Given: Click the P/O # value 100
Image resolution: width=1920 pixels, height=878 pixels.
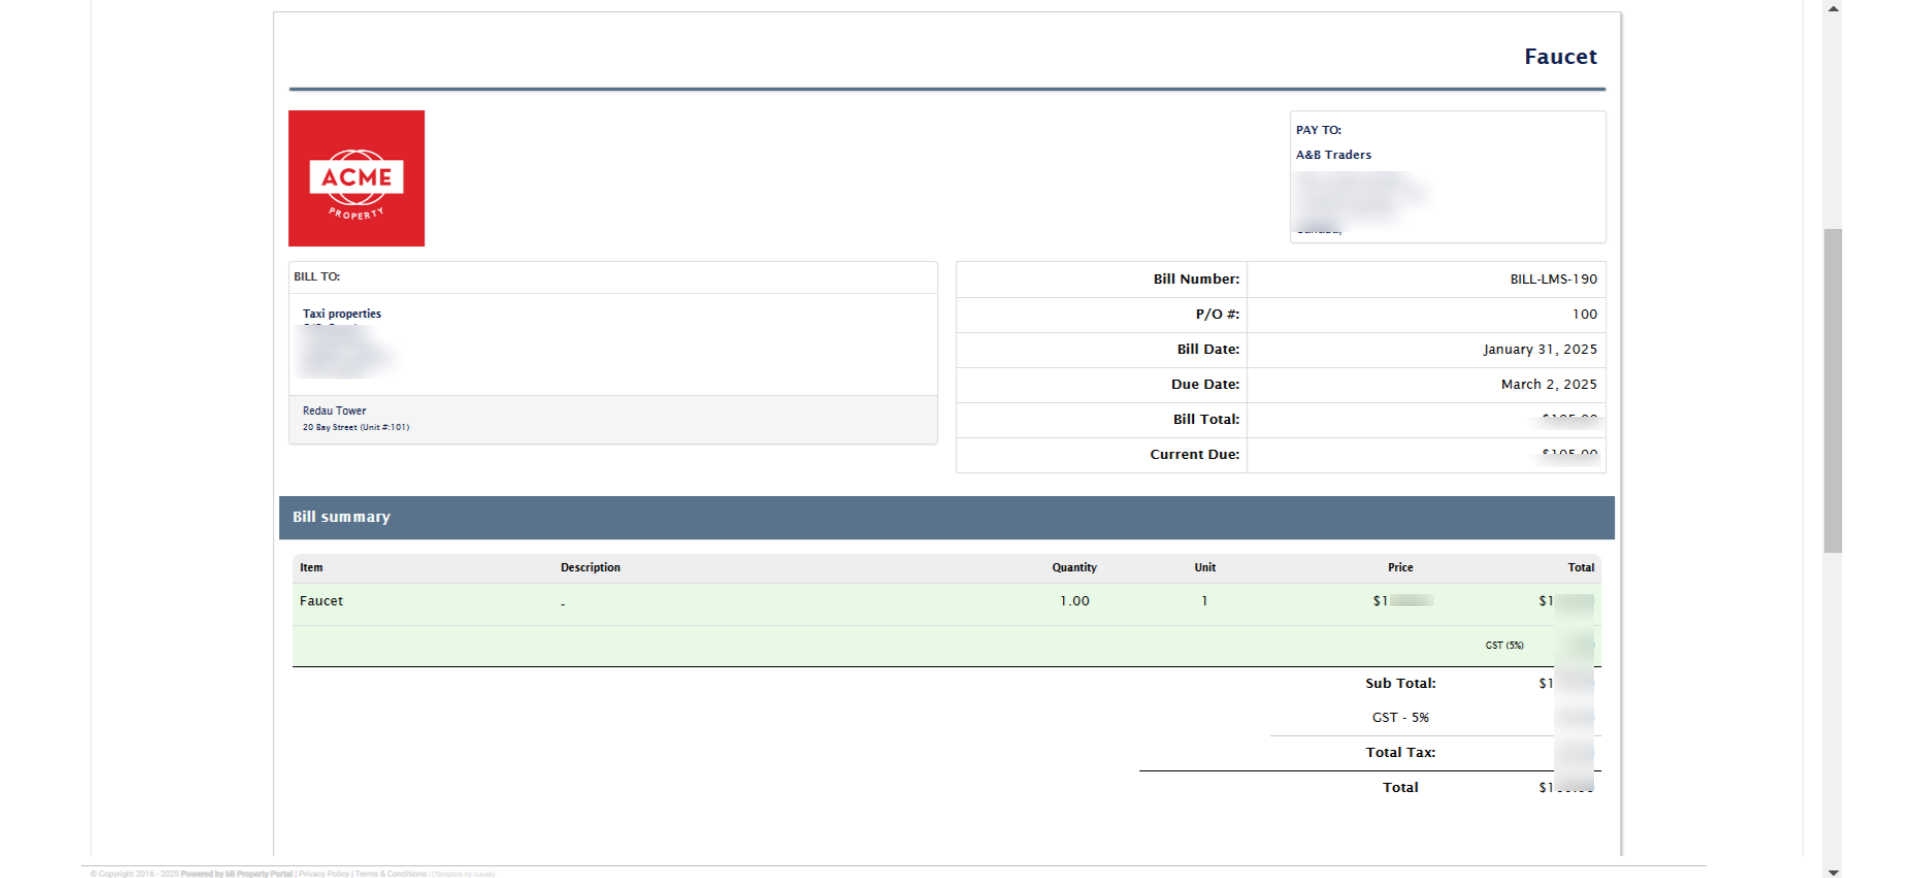Looking at the screenshot, I should pos(1584,314).
